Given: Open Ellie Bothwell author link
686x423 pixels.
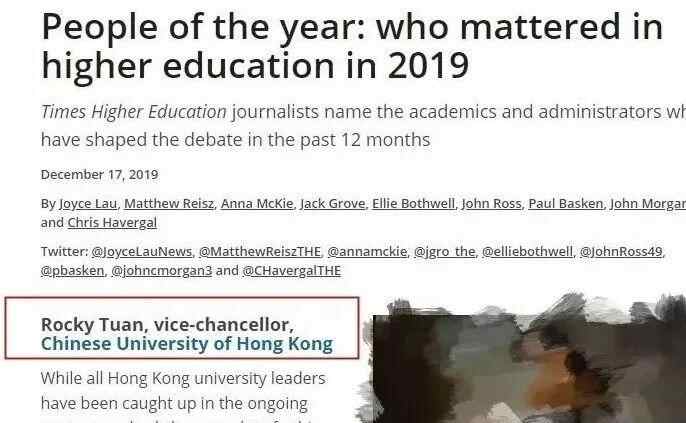Looking at the screenshot, I should 411,203.
